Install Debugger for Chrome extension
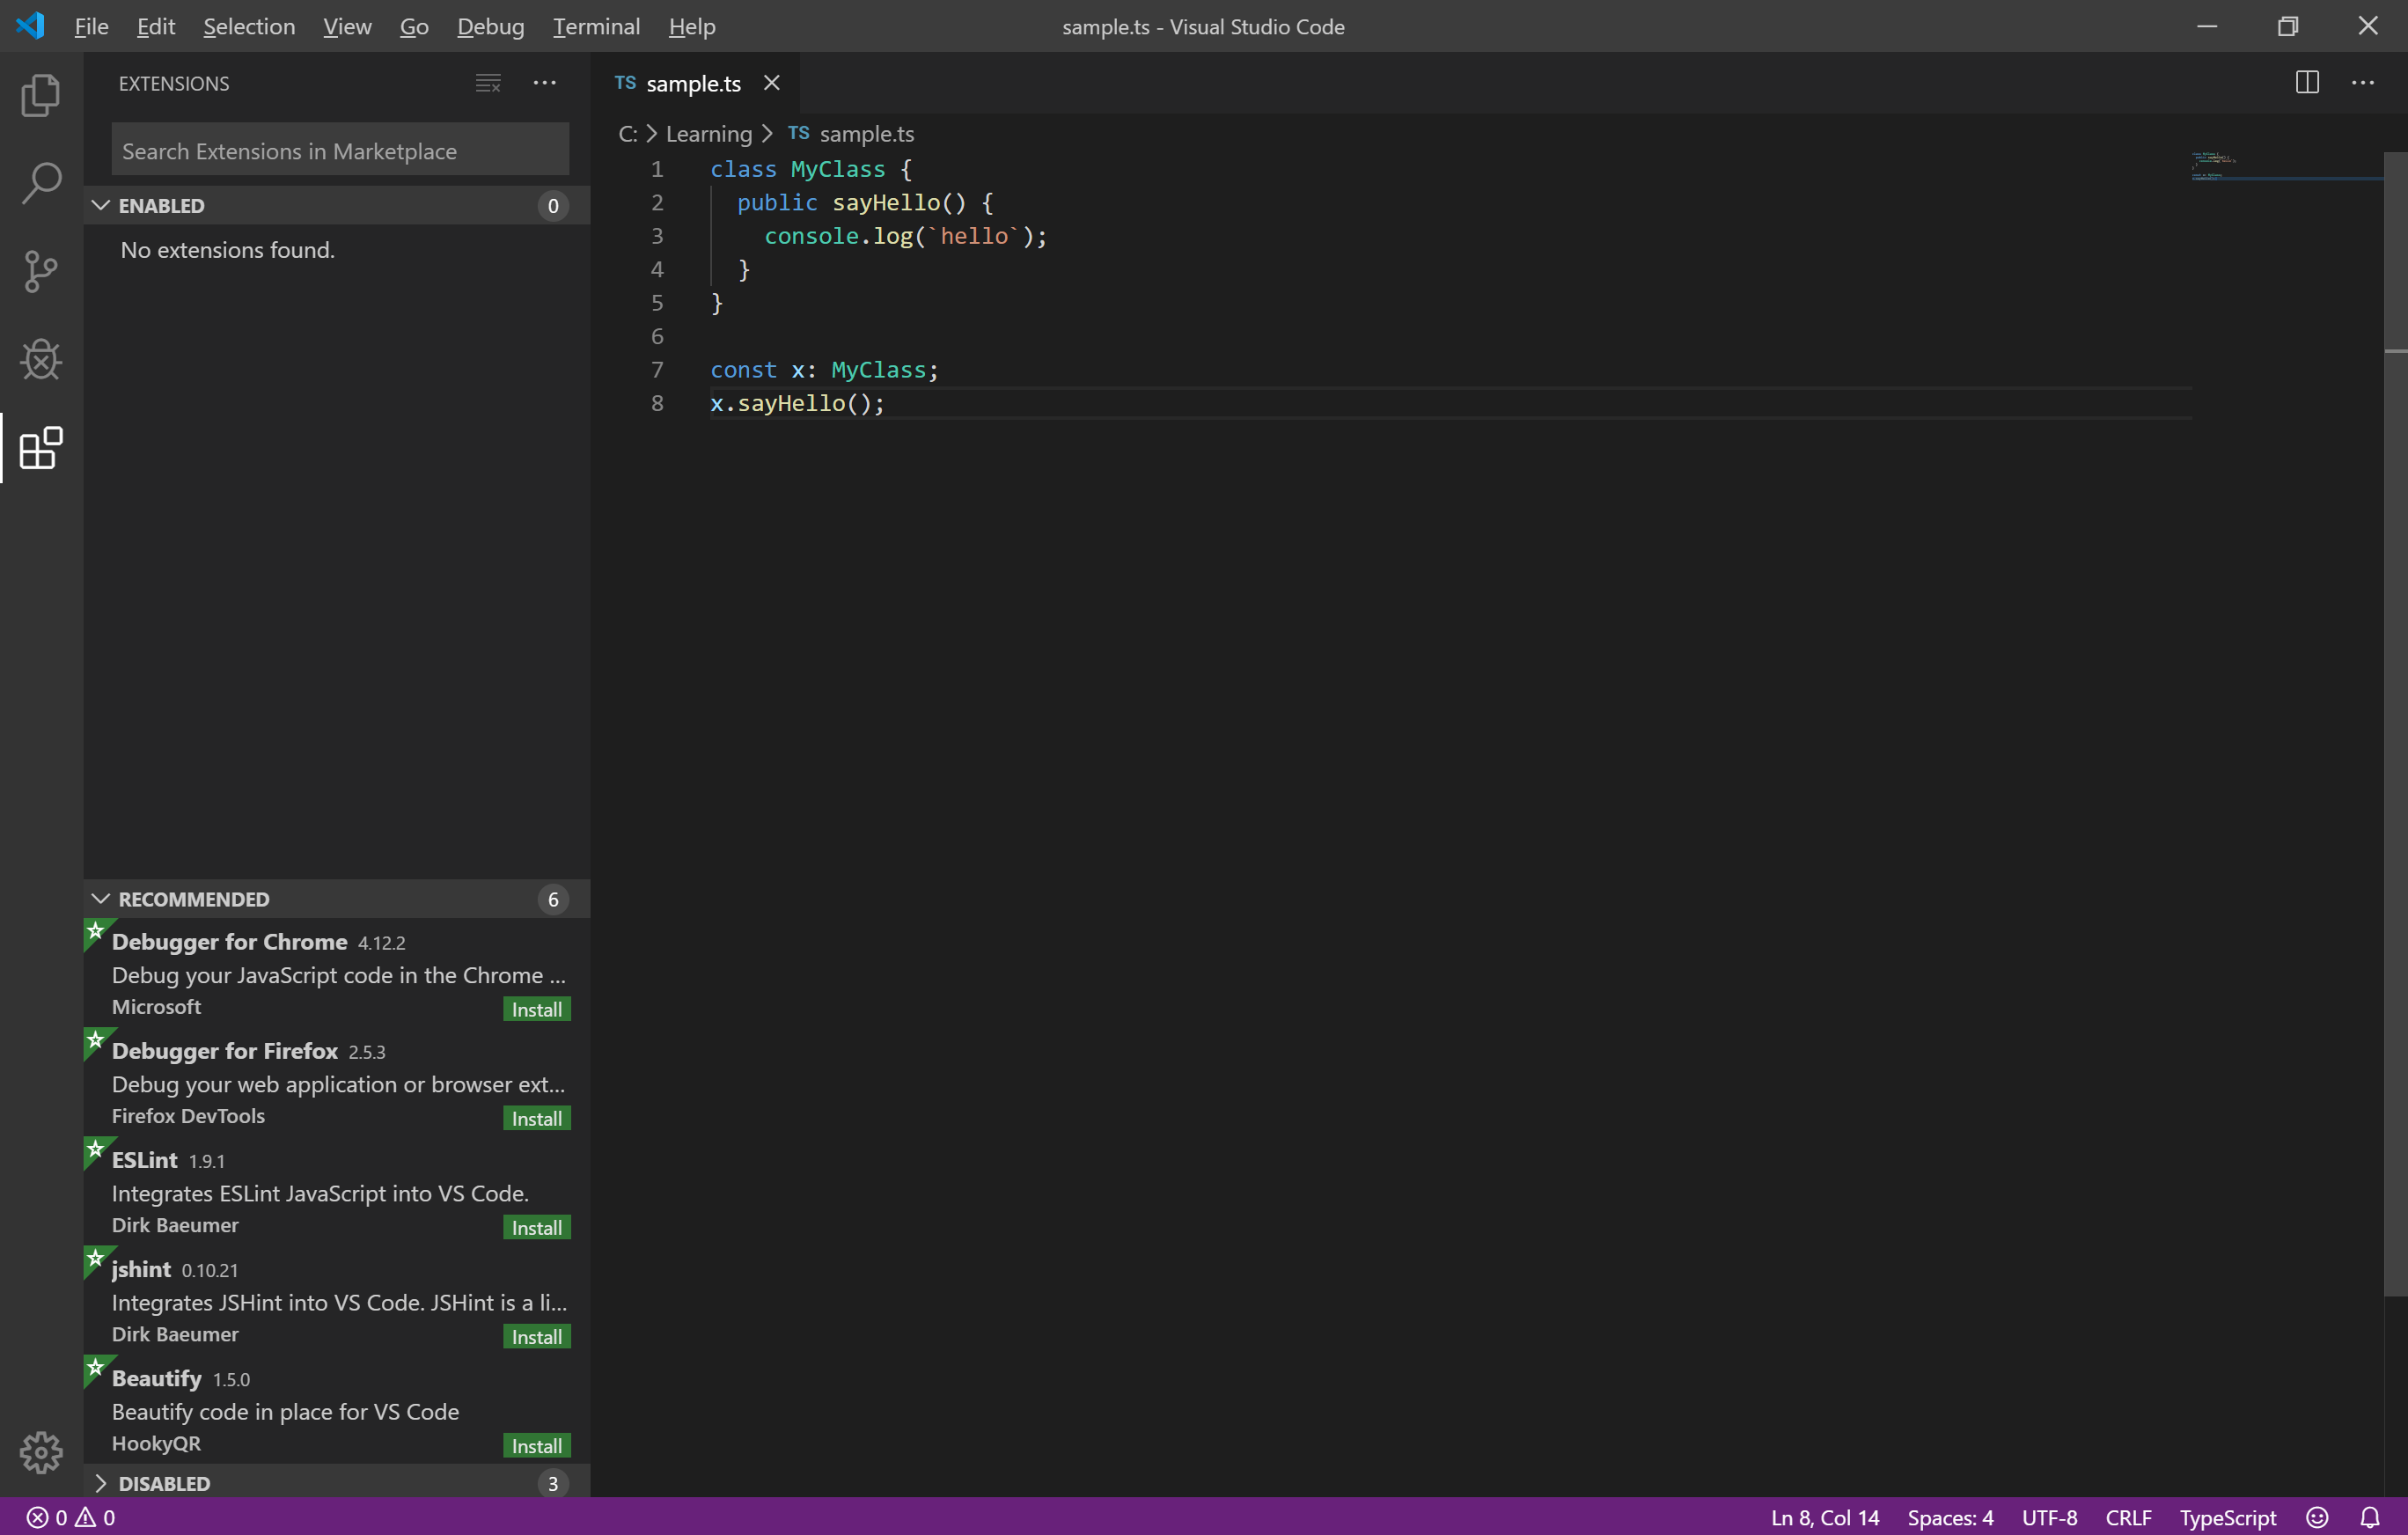2408x1535 pixels. (536, 1010)
